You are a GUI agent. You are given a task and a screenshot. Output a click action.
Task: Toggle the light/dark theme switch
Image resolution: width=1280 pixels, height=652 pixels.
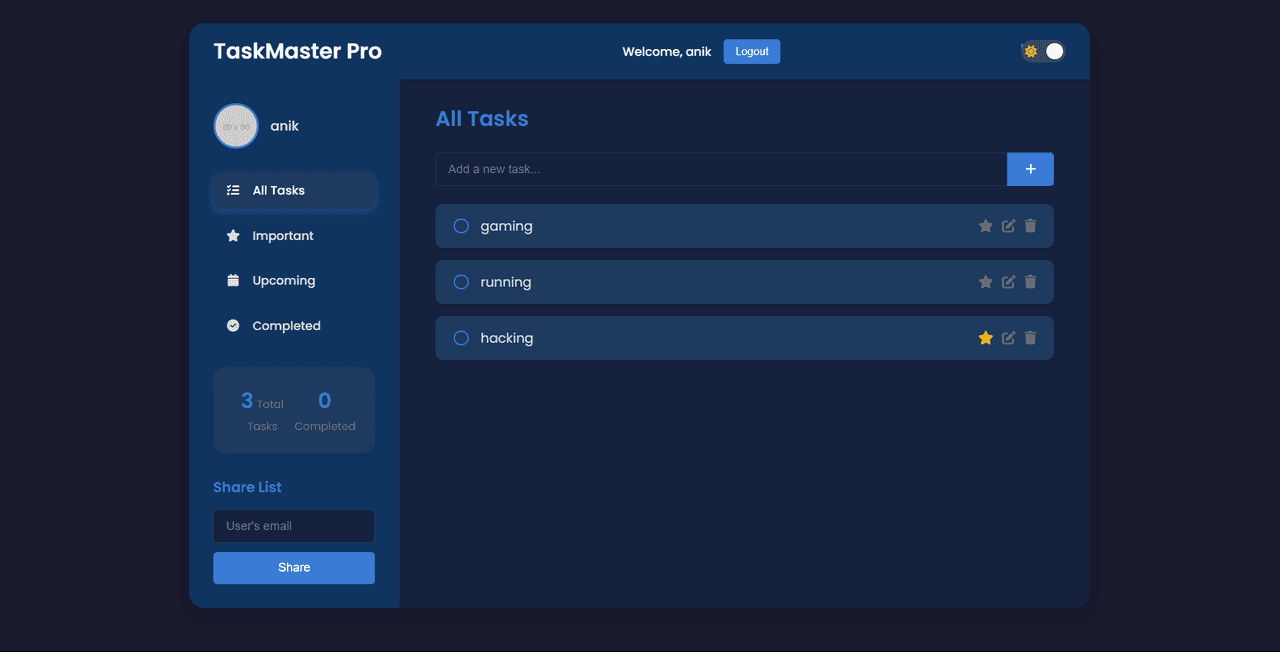1043,51
